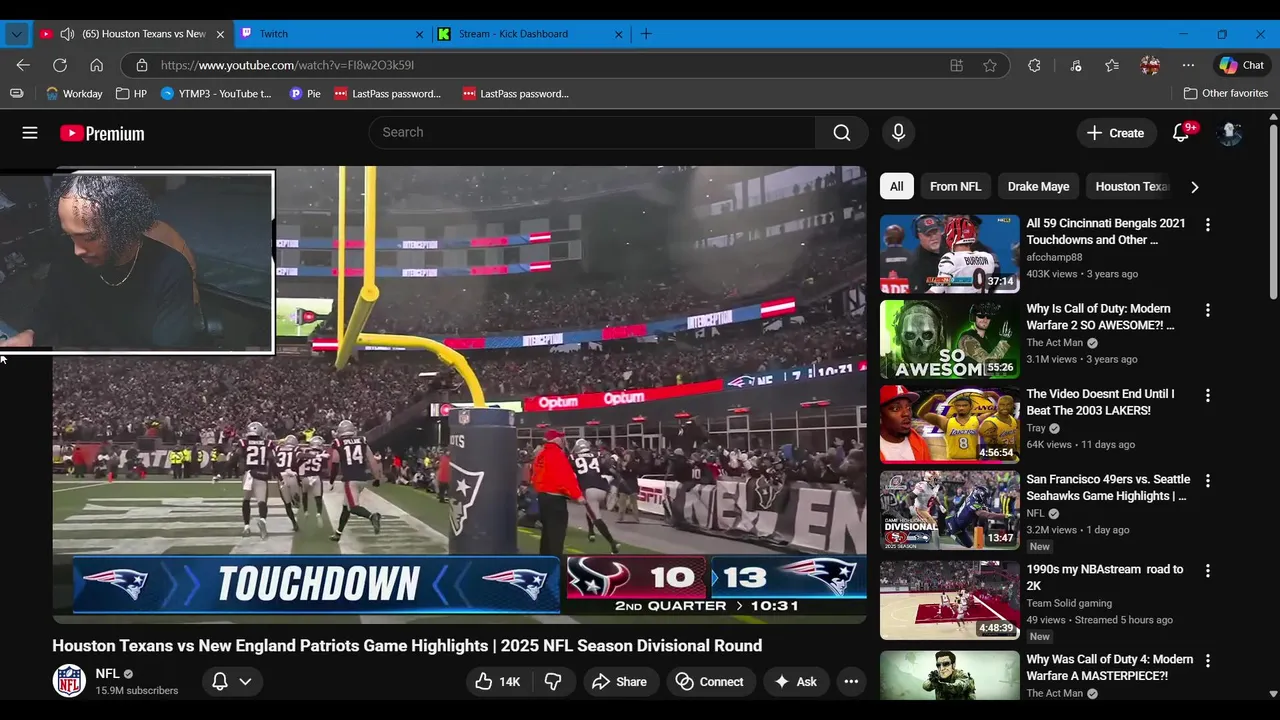Click the browser address bar URL
The width and height of the screenshot is (1280, 720).
pos(287,65)
